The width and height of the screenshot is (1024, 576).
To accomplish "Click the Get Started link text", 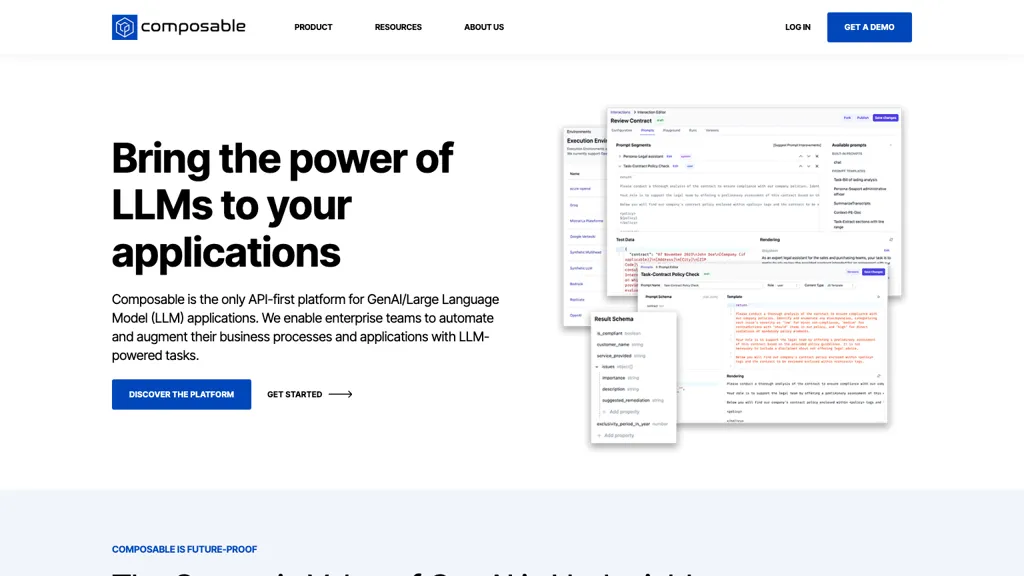I will [295, 394].
